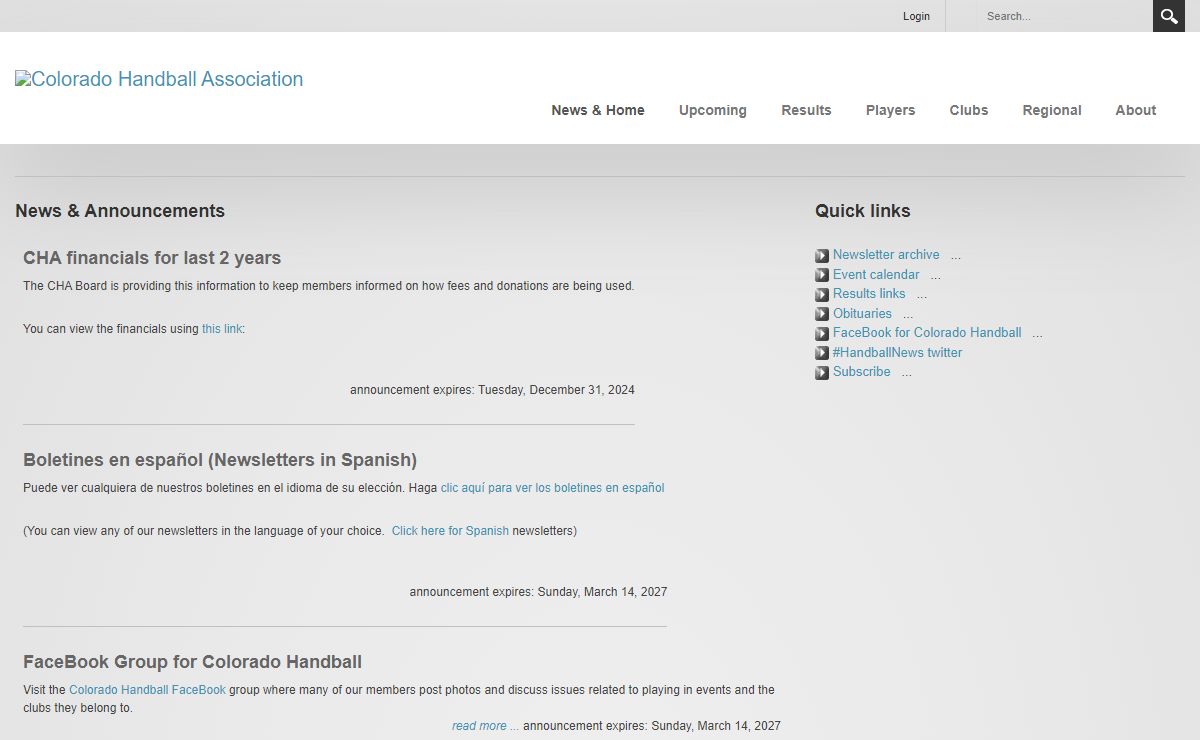Viewport: 1200px width, 740px height.
Task: Click arrow icon beside Results links
Action: click(822, 295)
